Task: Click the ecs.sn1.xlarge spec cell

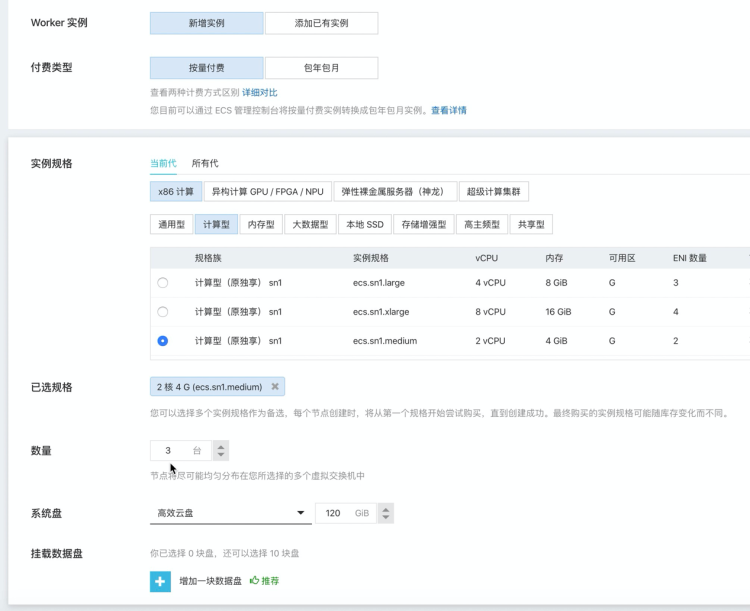Action: point(381,312)
